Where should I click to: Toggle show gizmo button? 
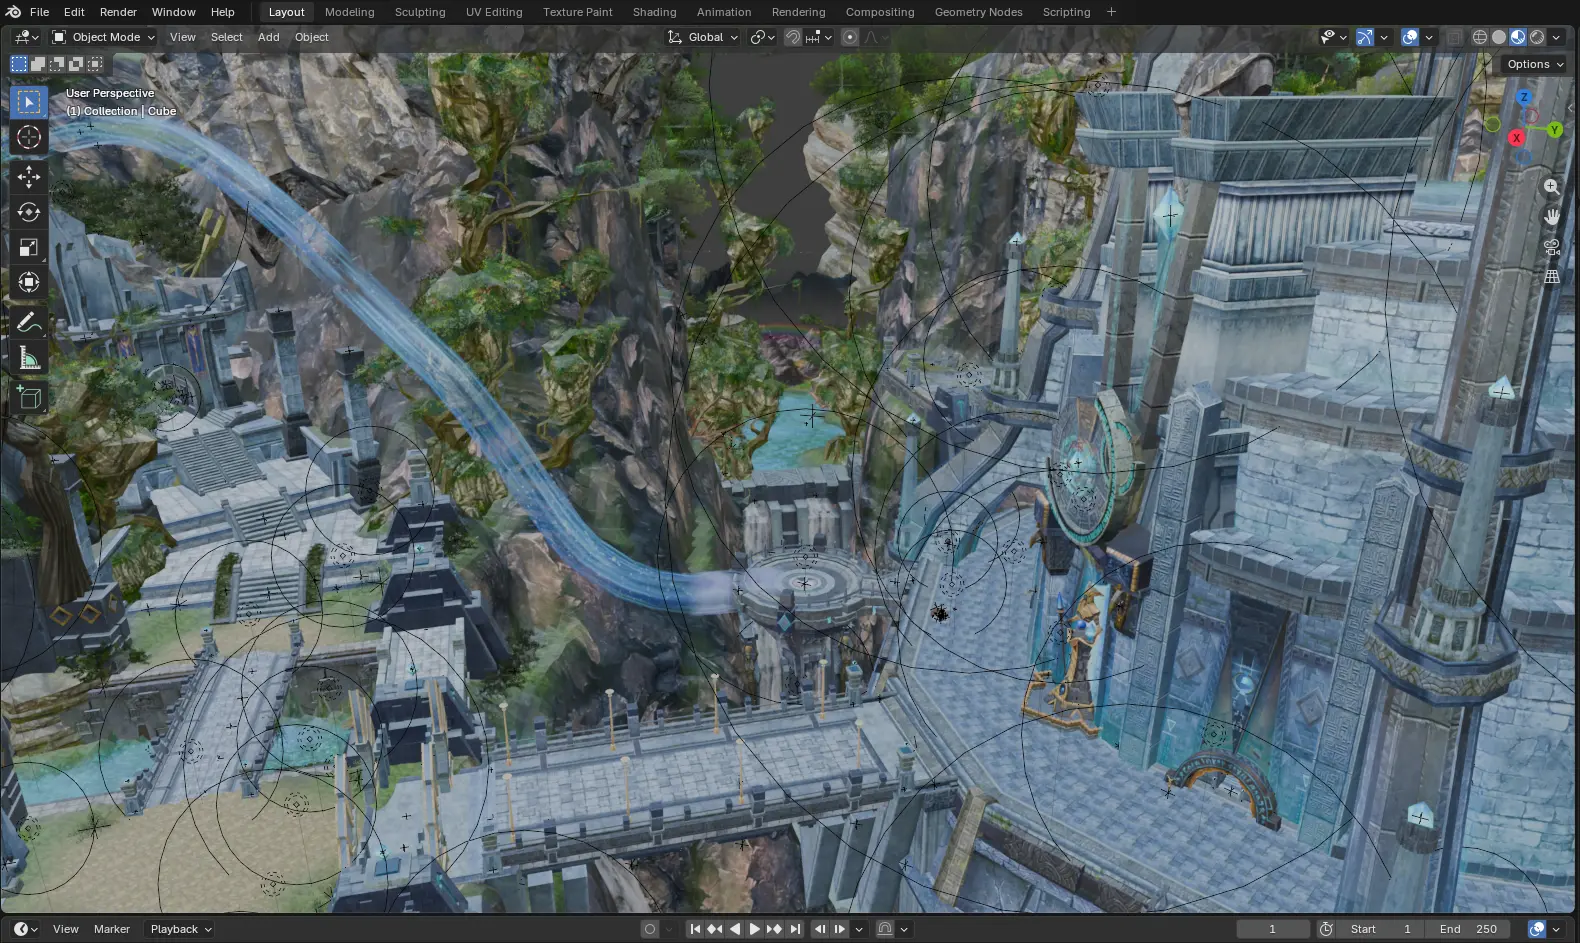tap(1365, 37)
